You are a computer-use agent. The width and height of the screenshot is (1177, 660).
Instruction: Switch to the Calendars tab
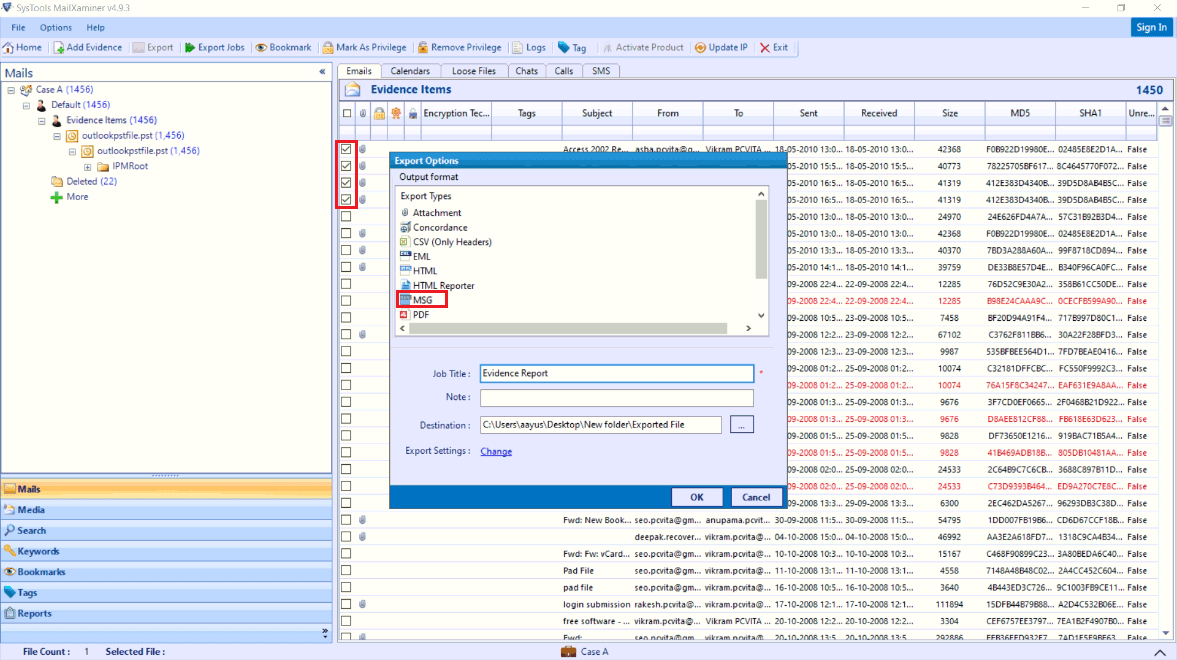pos(410,71)
